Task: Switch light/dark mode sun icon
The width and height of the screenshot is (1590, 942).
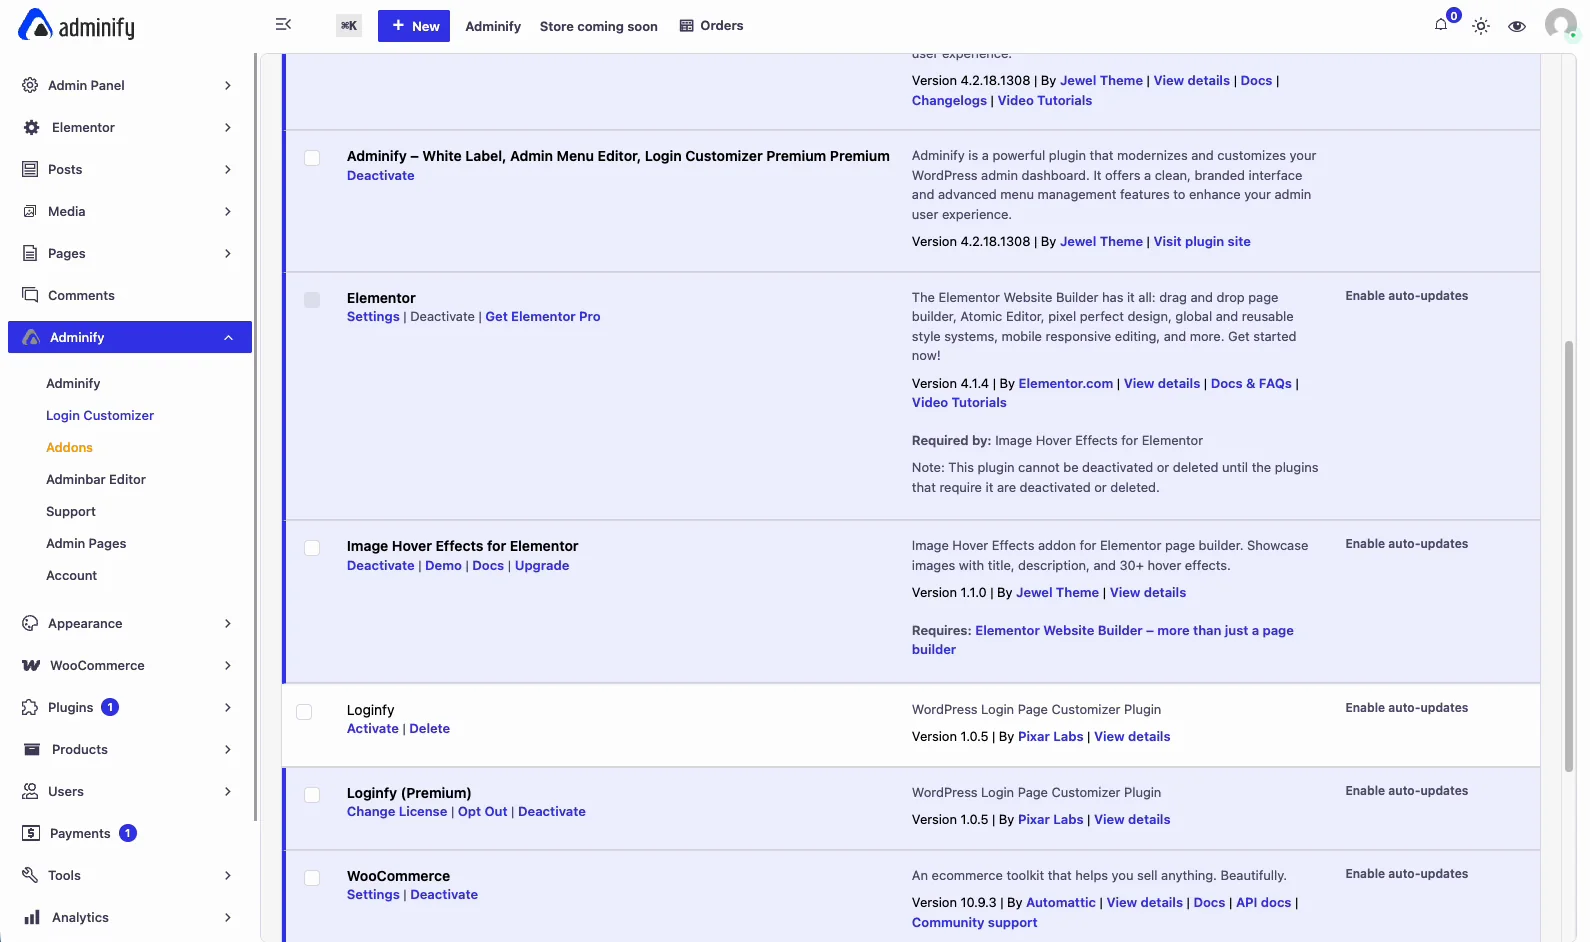Action: 1481,26
